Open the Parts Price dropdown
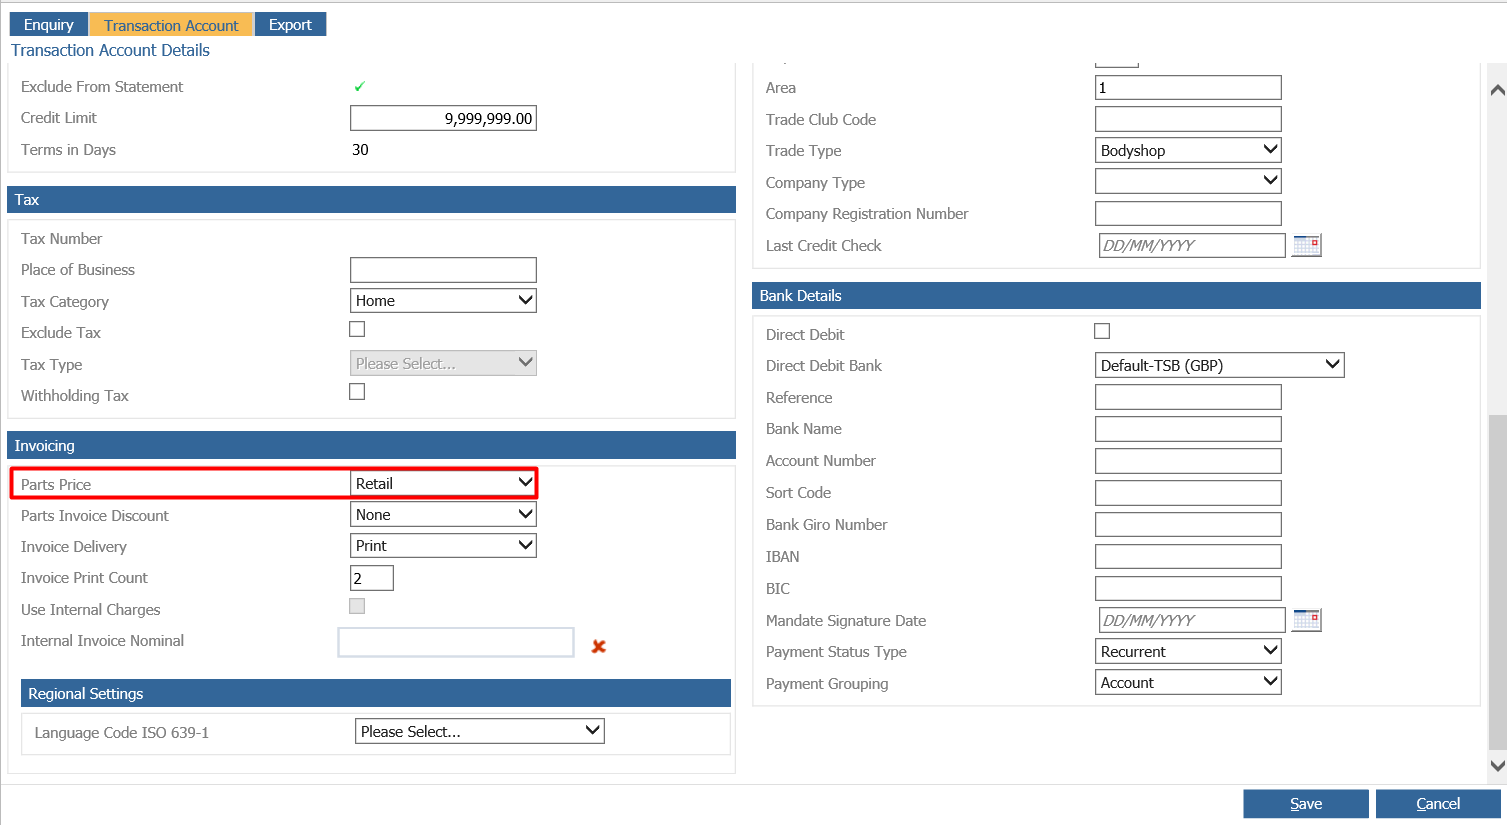Image resolution: width=1507 pixels, height=825 pixels. (443, 484)
